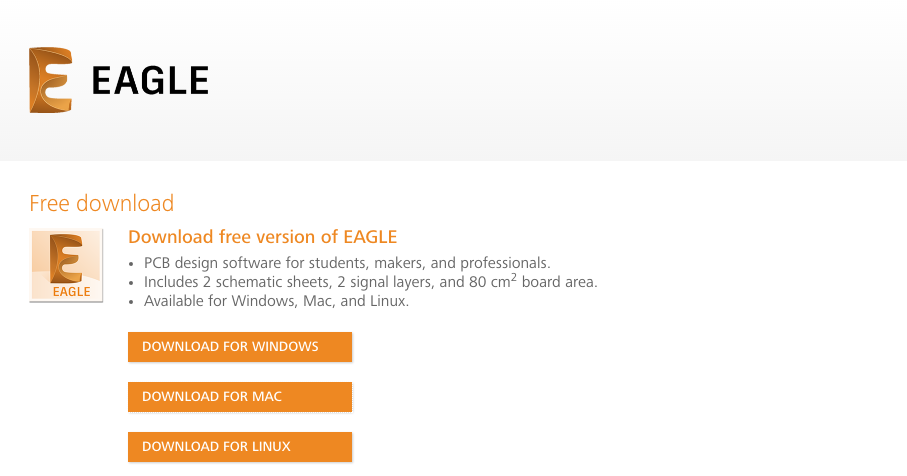Select the Download for Linux button

click(240, 447)
